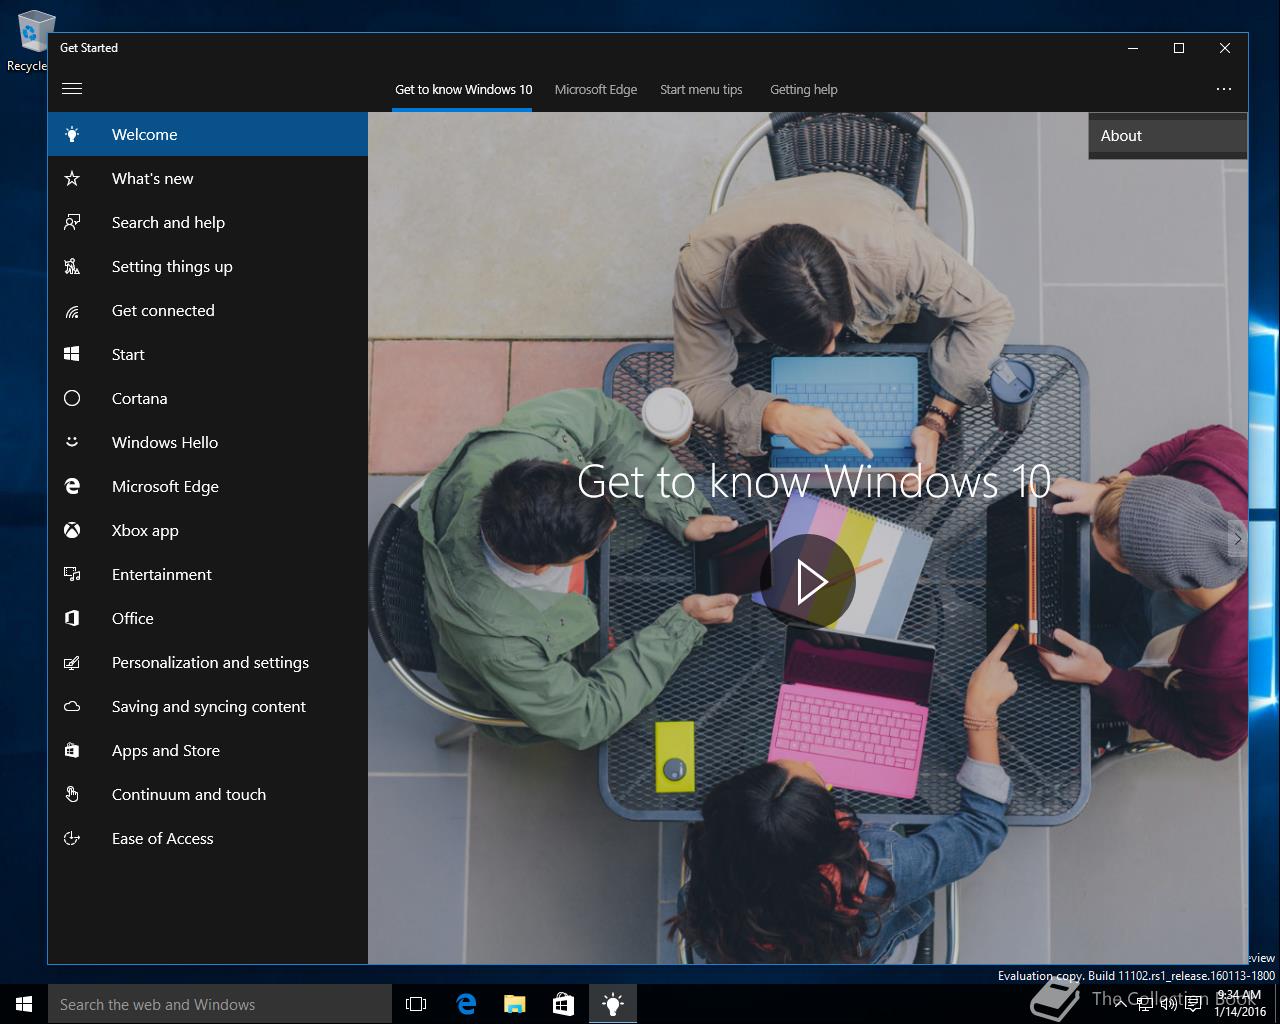Click the Get connected signal icon
1280x1024 pixels.
point(72,310)
